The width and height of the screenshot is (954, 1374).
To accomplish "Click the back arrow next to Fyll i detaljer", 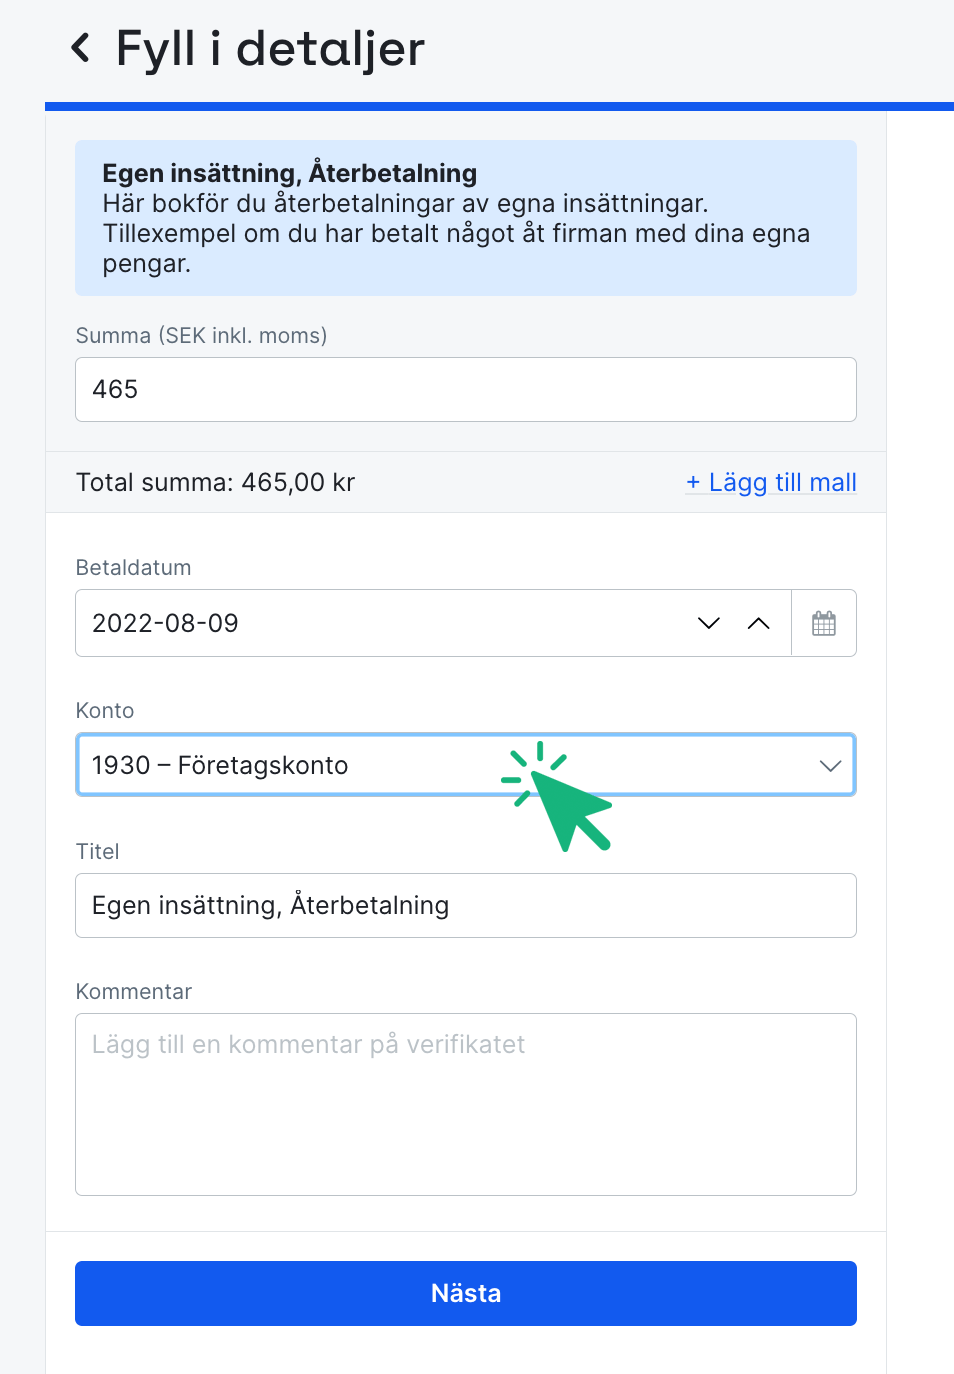I will pyautogui.click(x=81, y=48).
